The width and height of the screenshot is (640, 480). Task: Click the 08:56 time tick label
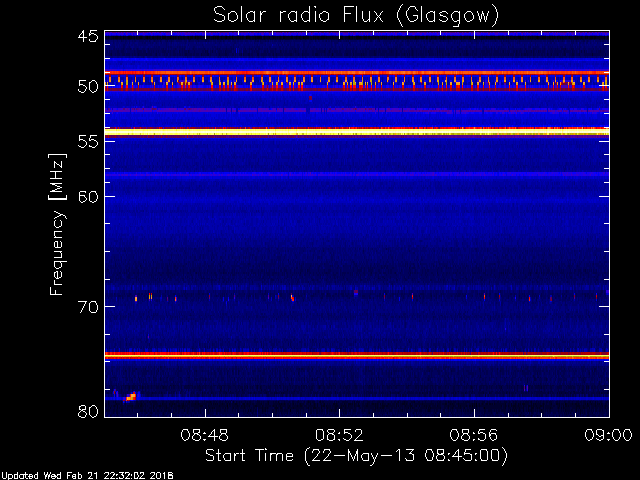point(474,435)
